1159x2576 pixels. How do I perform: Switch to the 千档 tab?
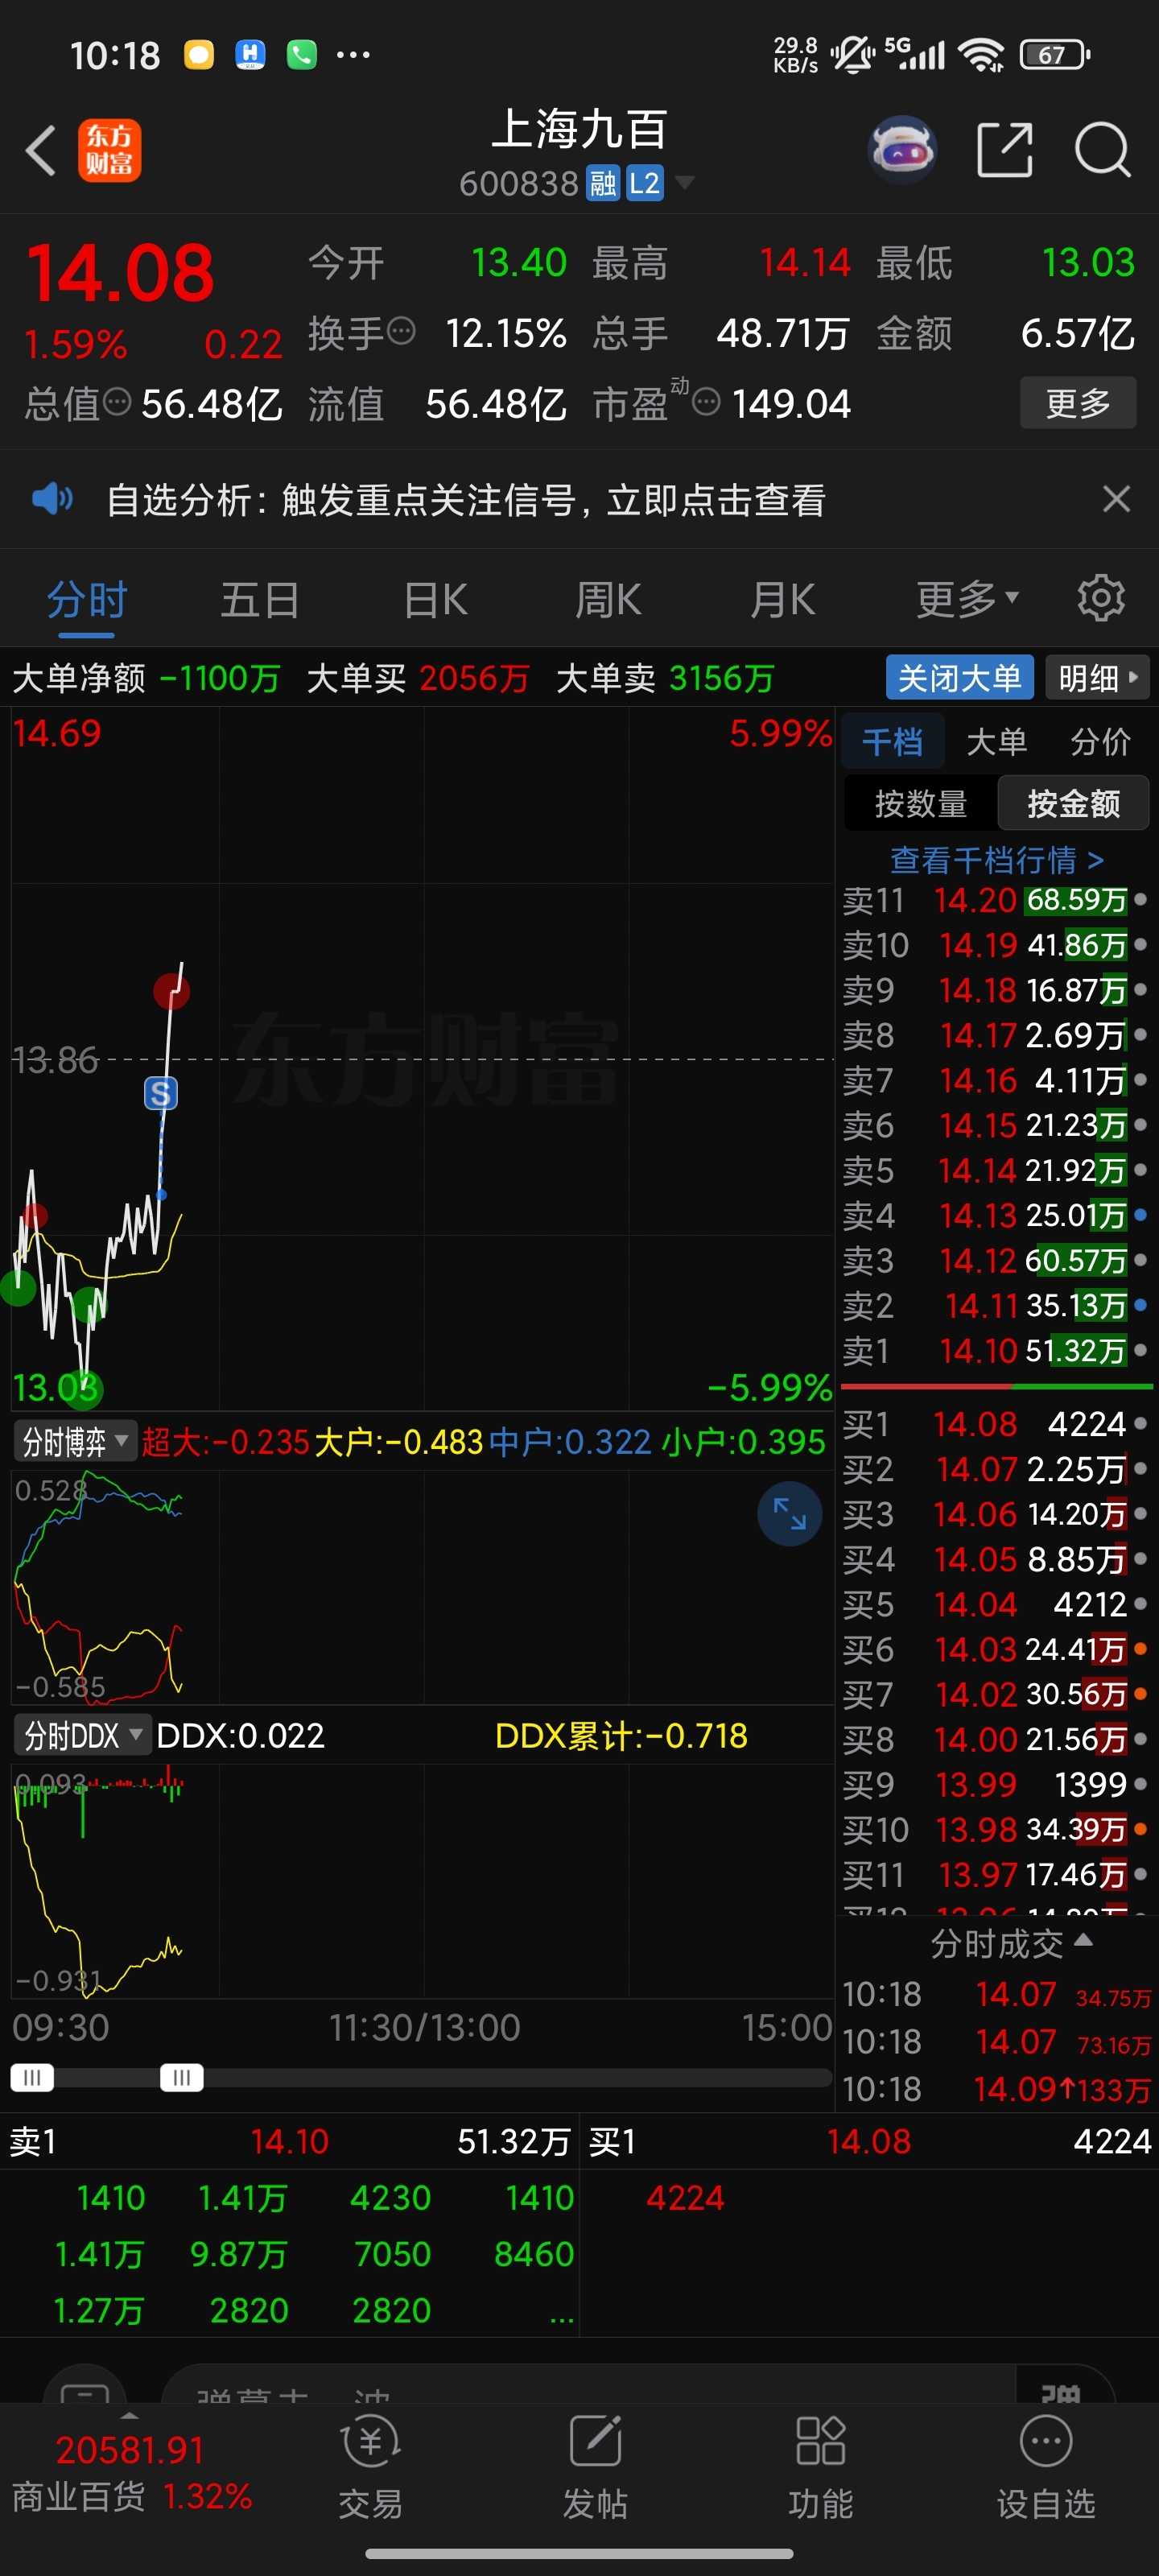pos(892,741)
